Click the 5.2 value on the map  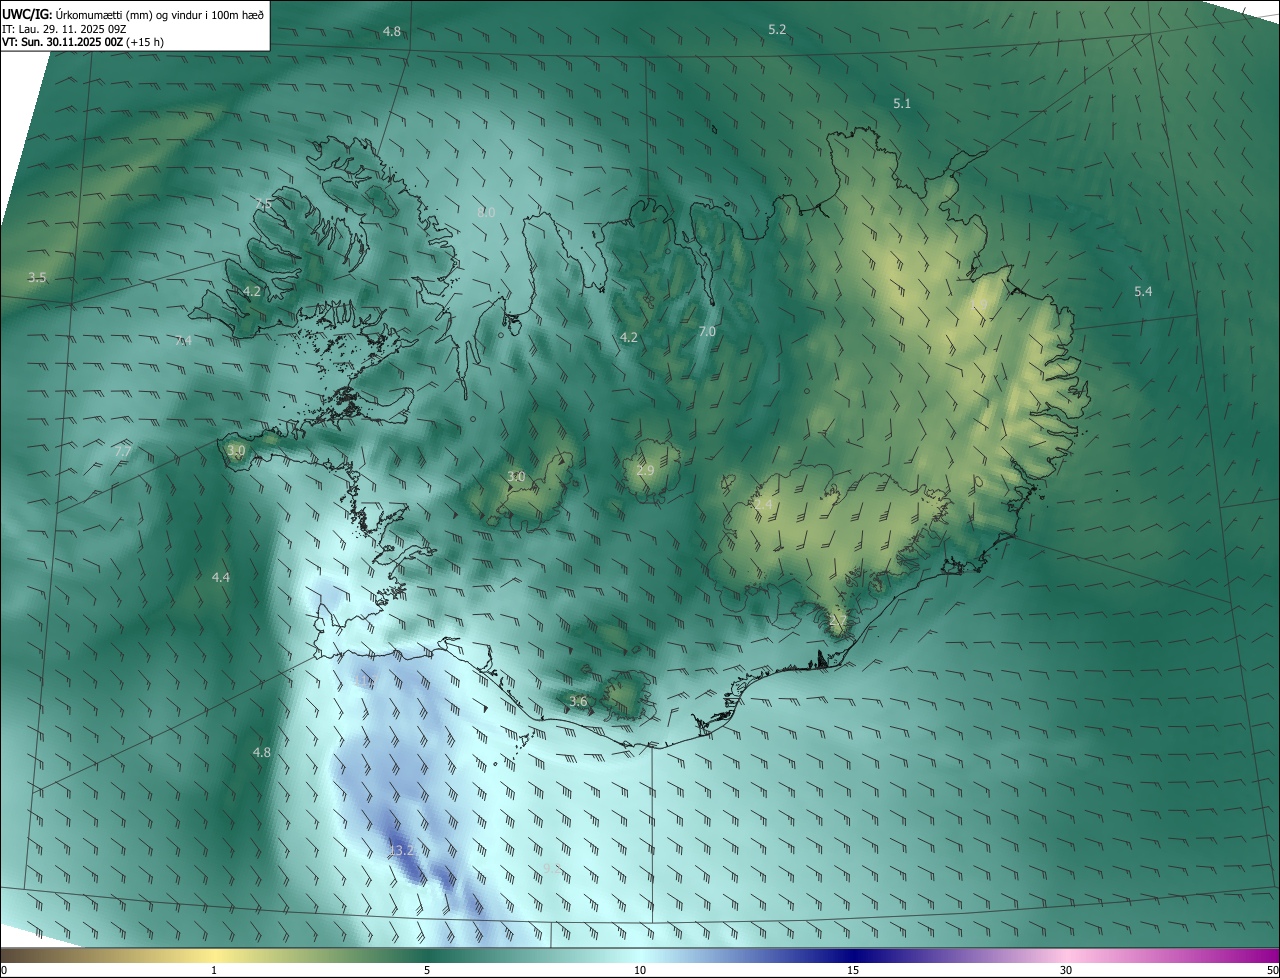point(777,30)
